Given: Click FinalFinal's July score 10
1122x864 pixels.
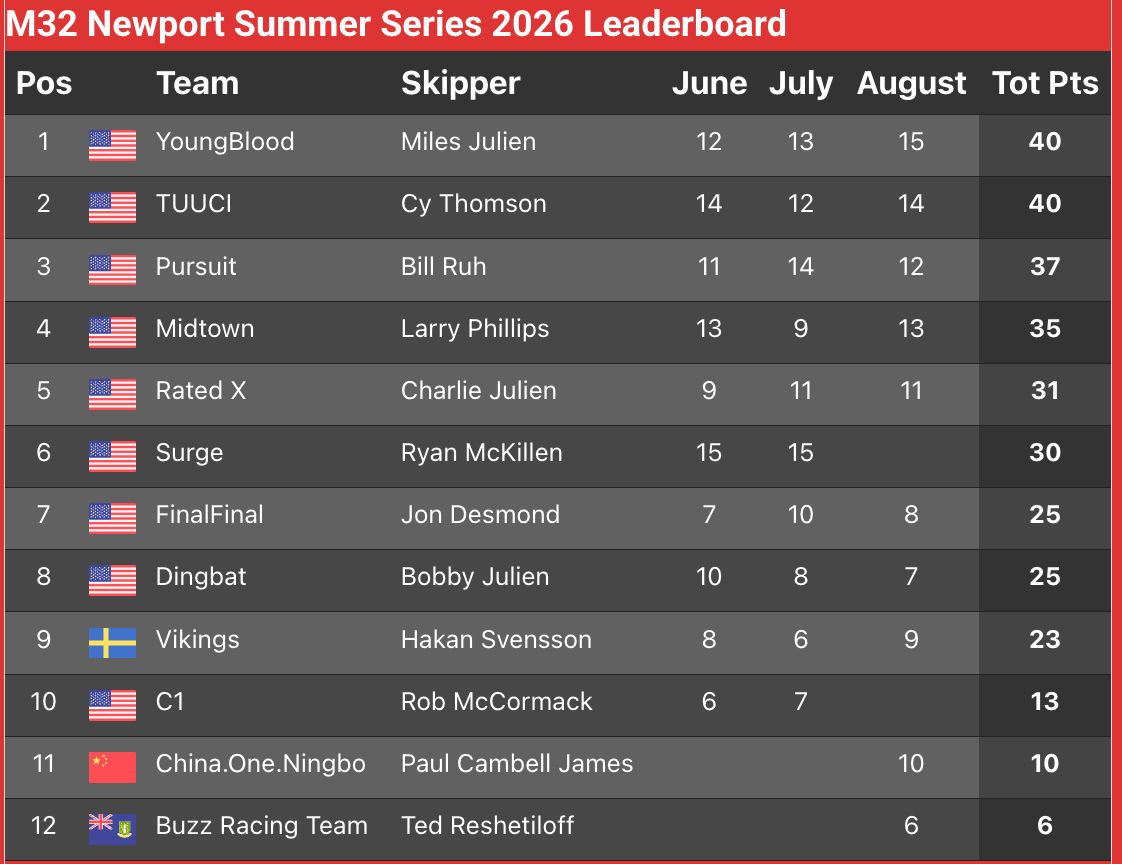Looking at the screenshot, I should (x=800, y=514).
